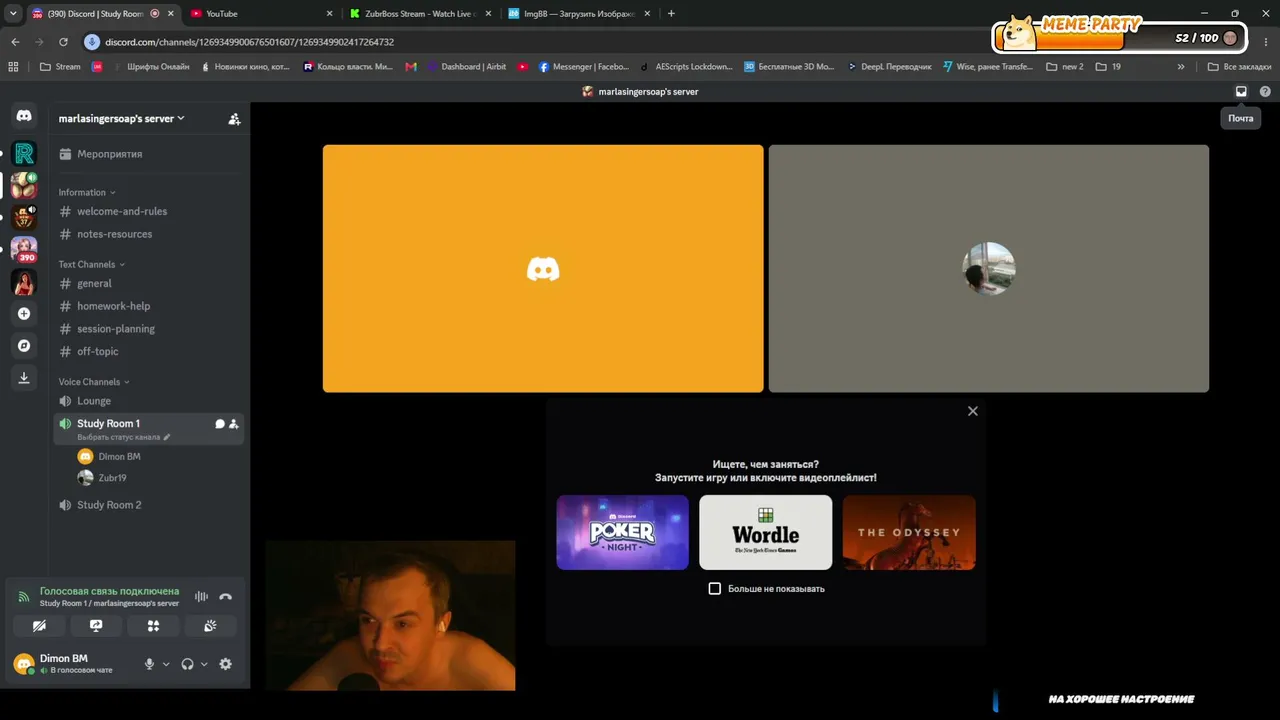Expand marlasingersoap's server dropdown menu
The width and height of the screenshot is (1280, 720).
pos(121,118)
